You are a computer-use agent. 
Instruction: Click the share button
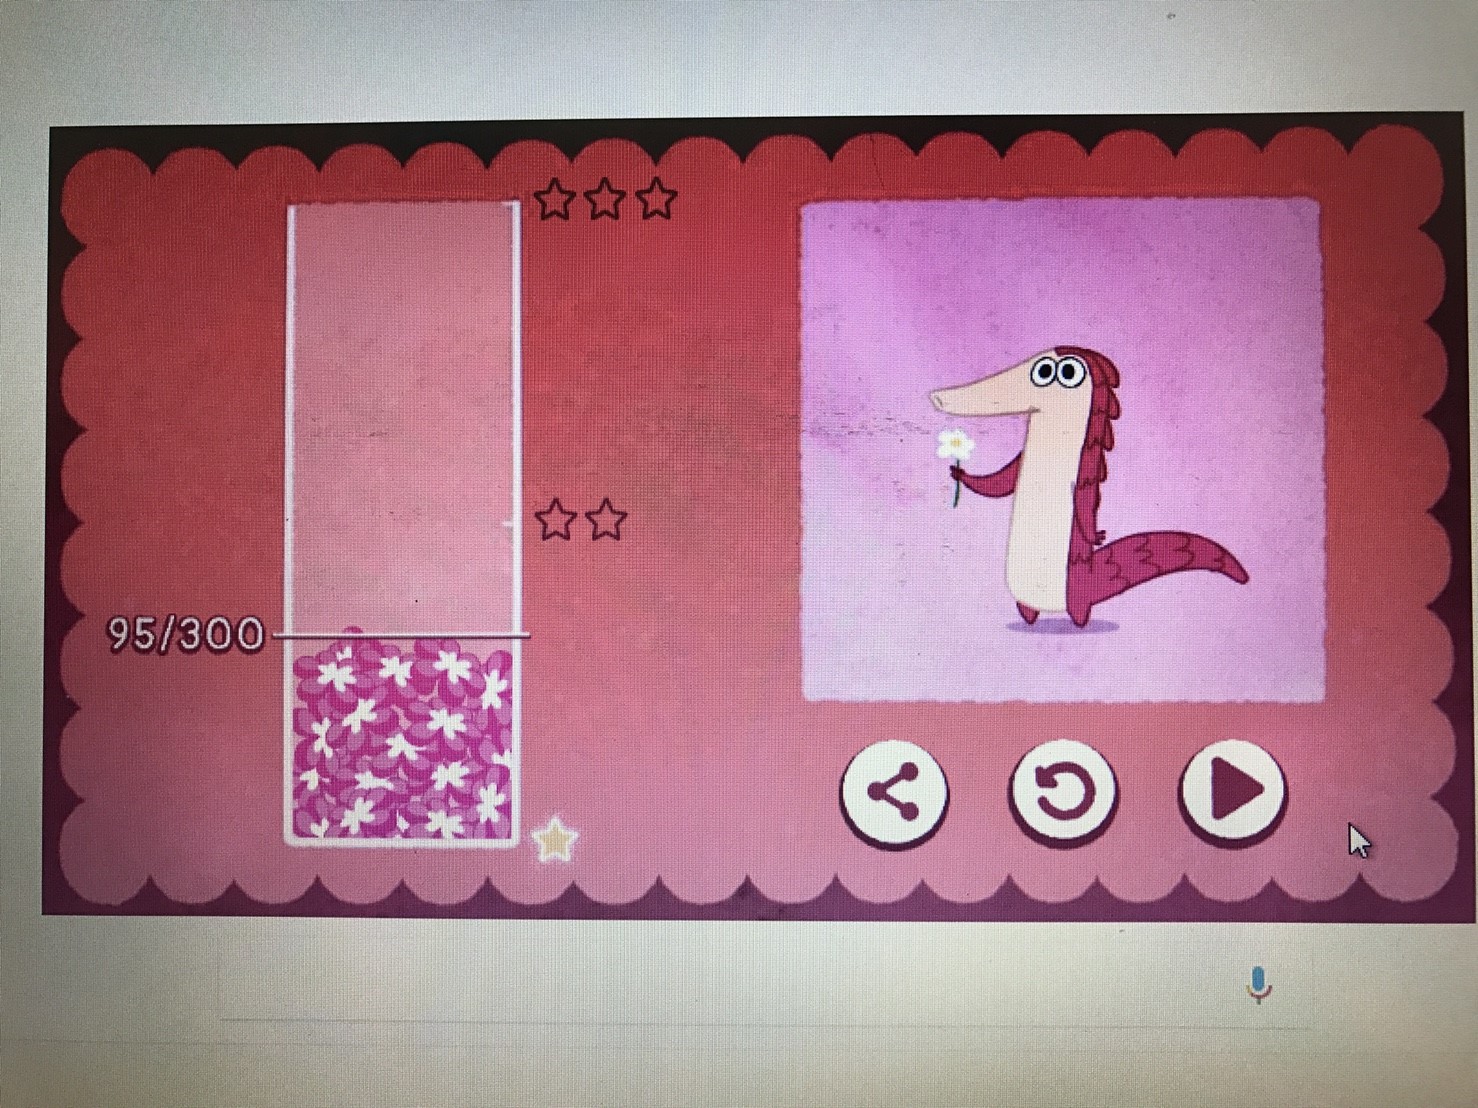point(894,793)
